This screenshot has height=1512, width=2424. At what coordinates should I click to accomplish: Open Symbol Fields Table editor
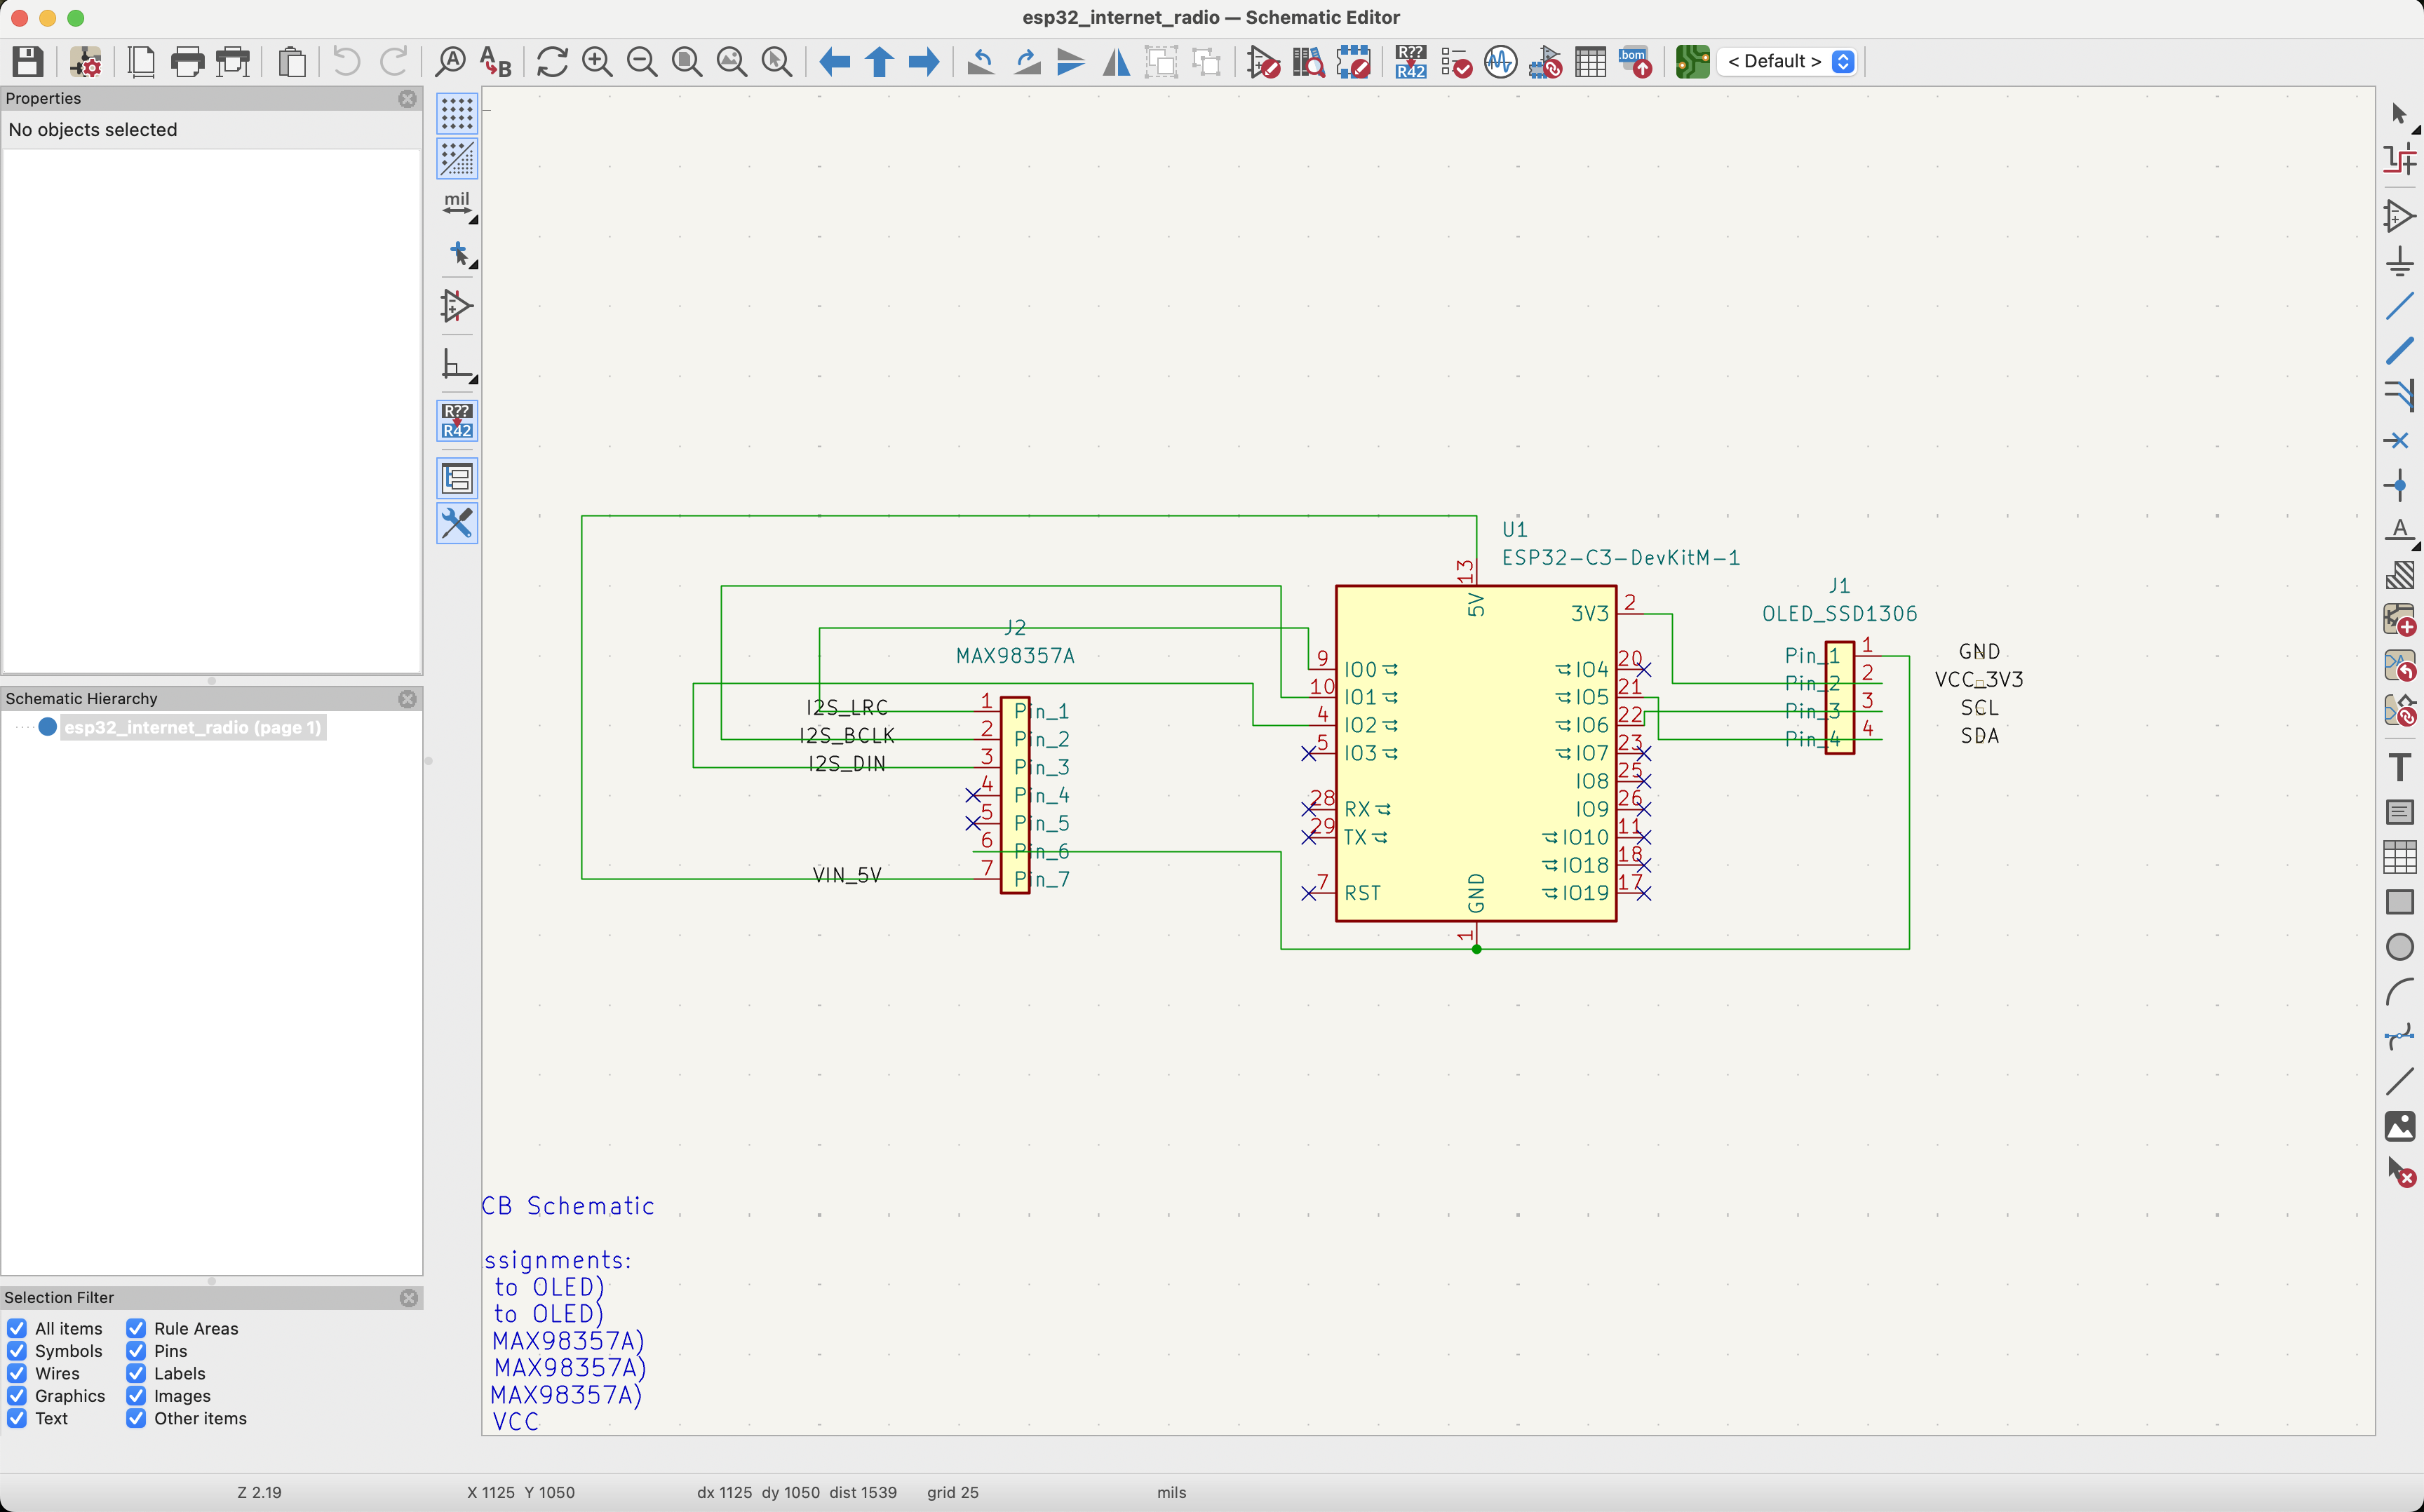pyautogui.click(x=1590, y=62)
